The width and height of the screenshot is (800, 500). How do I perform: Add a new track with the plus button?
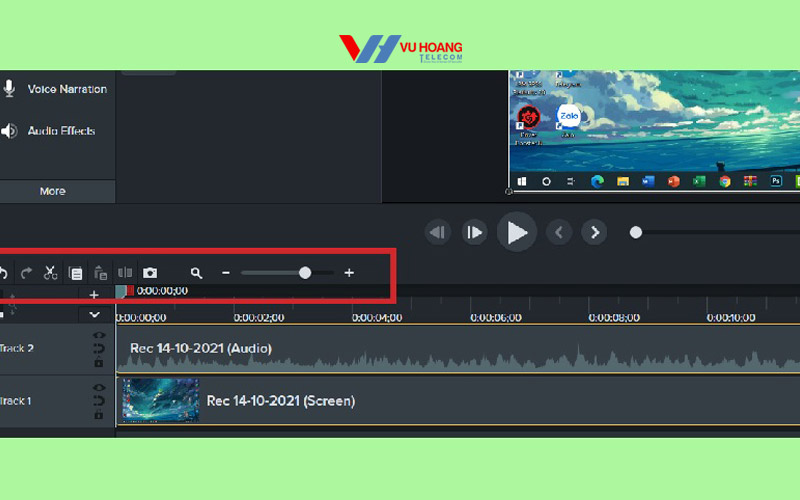tap(94, 295)
